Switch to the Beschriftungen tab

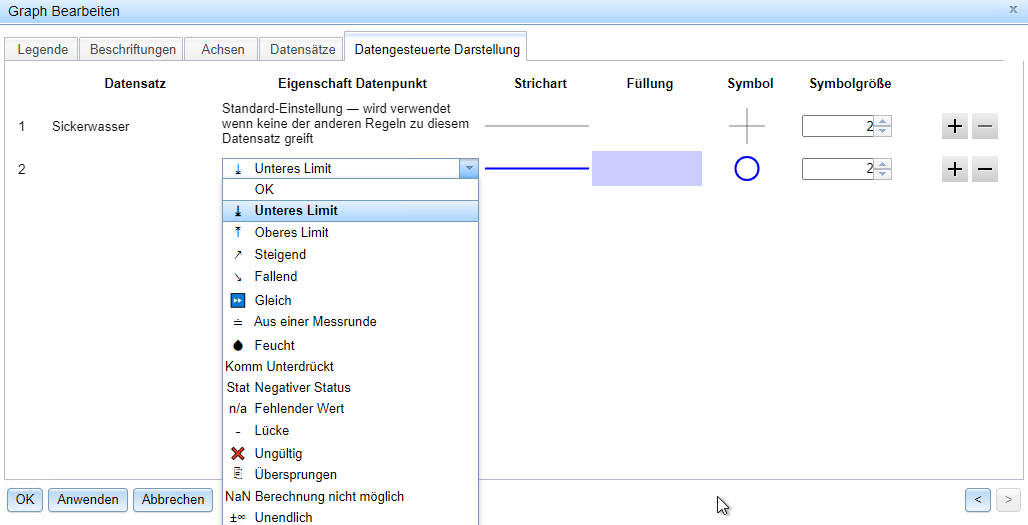tap(132, 49)
